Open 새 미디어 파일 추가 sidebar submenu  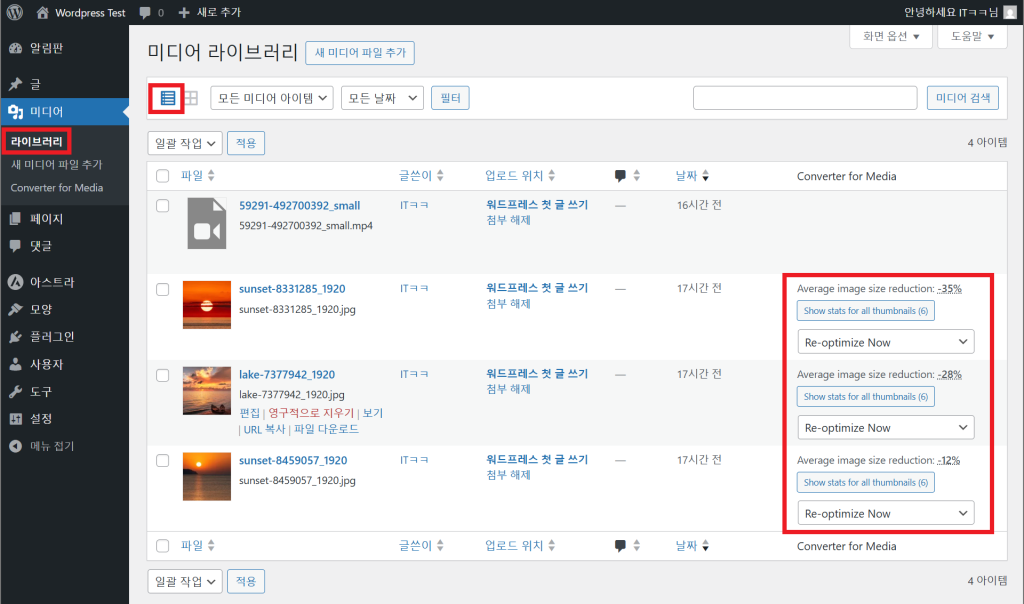point(57,165)
